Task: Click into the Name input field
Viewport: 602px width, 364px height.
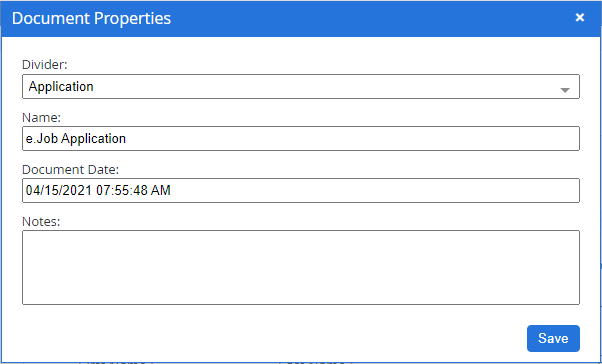Action: [301, 139]
